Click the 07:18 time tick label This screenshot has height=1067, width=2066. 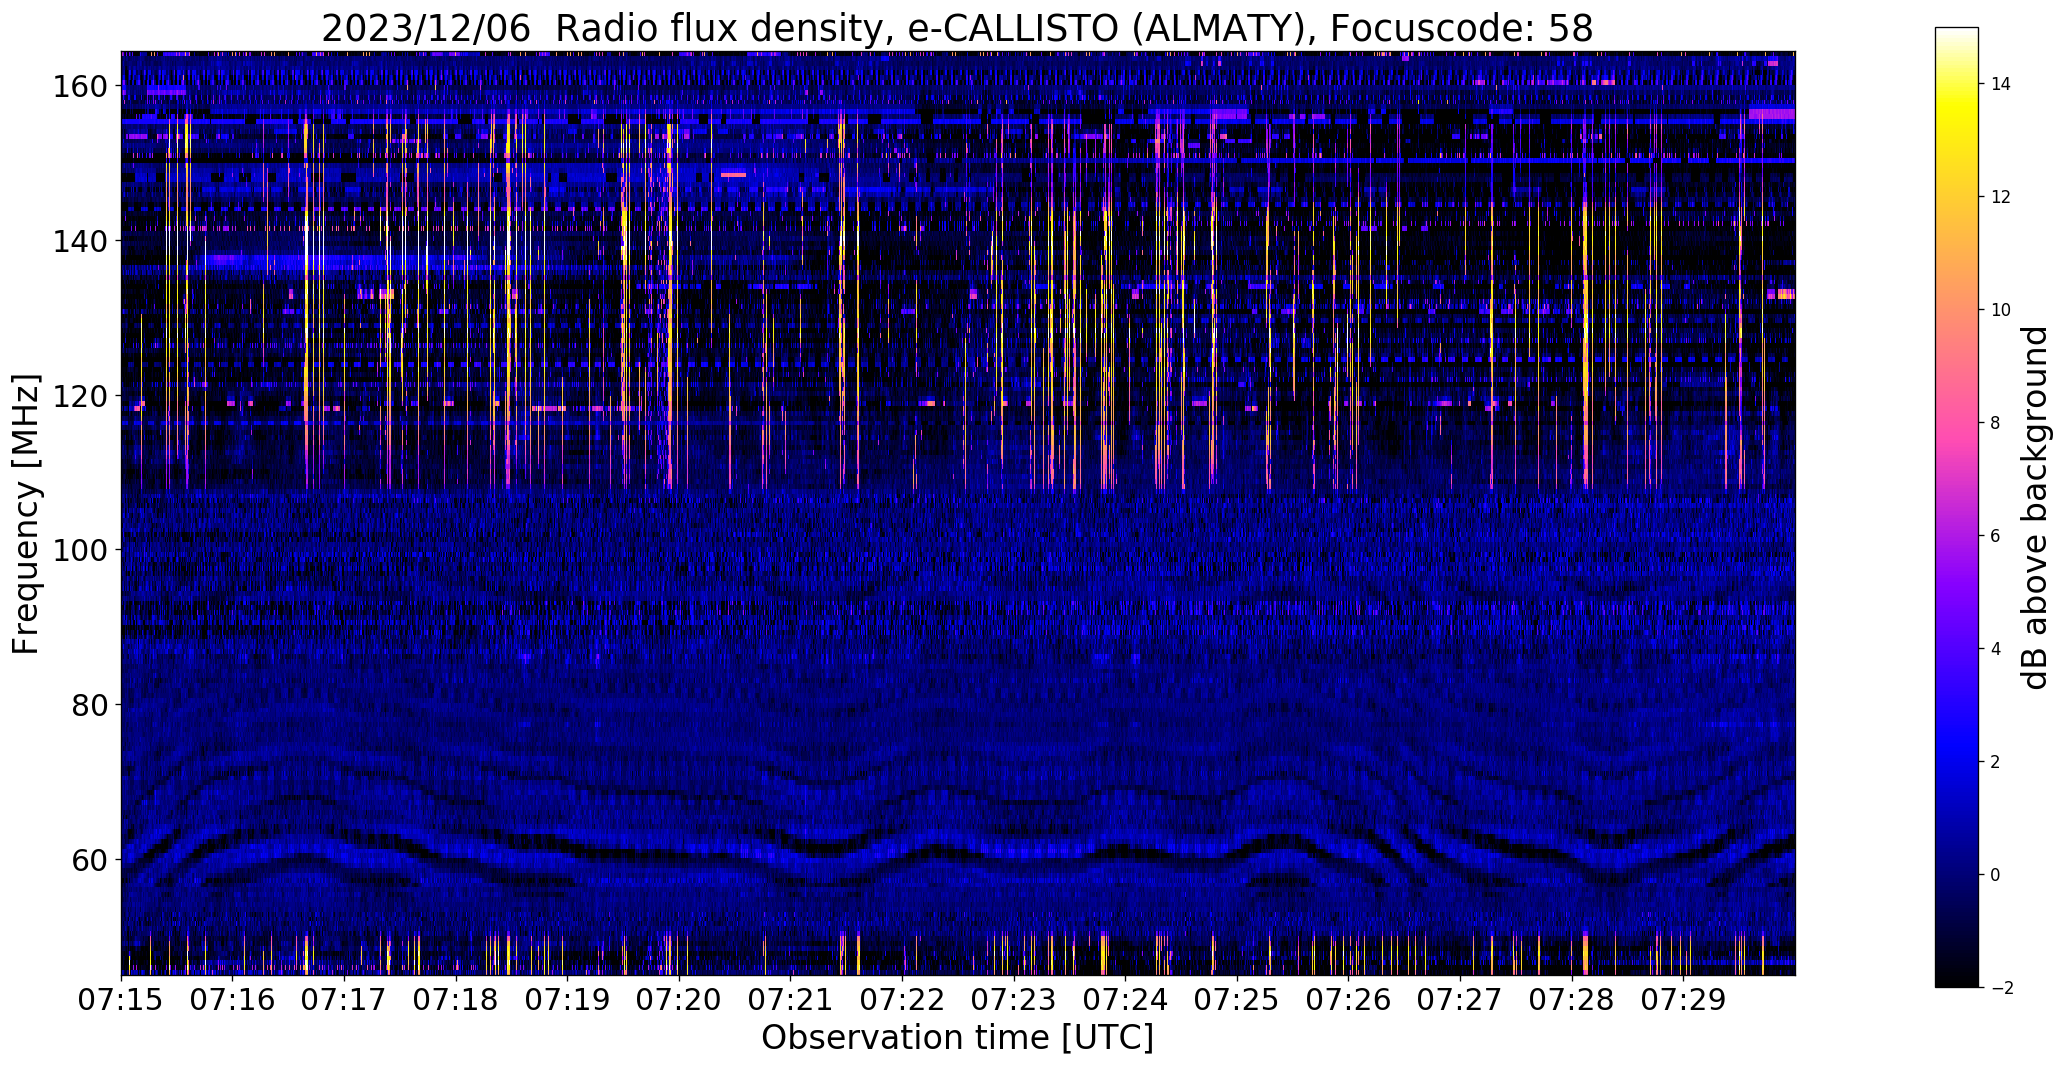click(x=456, y=1000)
